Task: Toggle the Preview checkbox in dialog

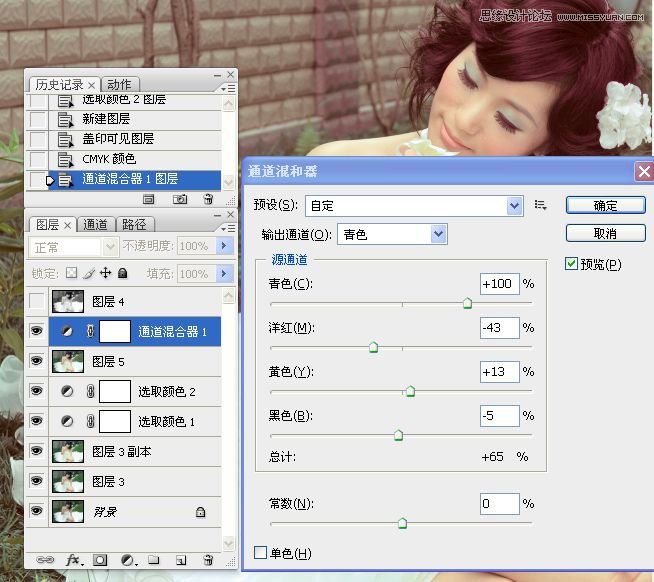Action: coord(572,264)
